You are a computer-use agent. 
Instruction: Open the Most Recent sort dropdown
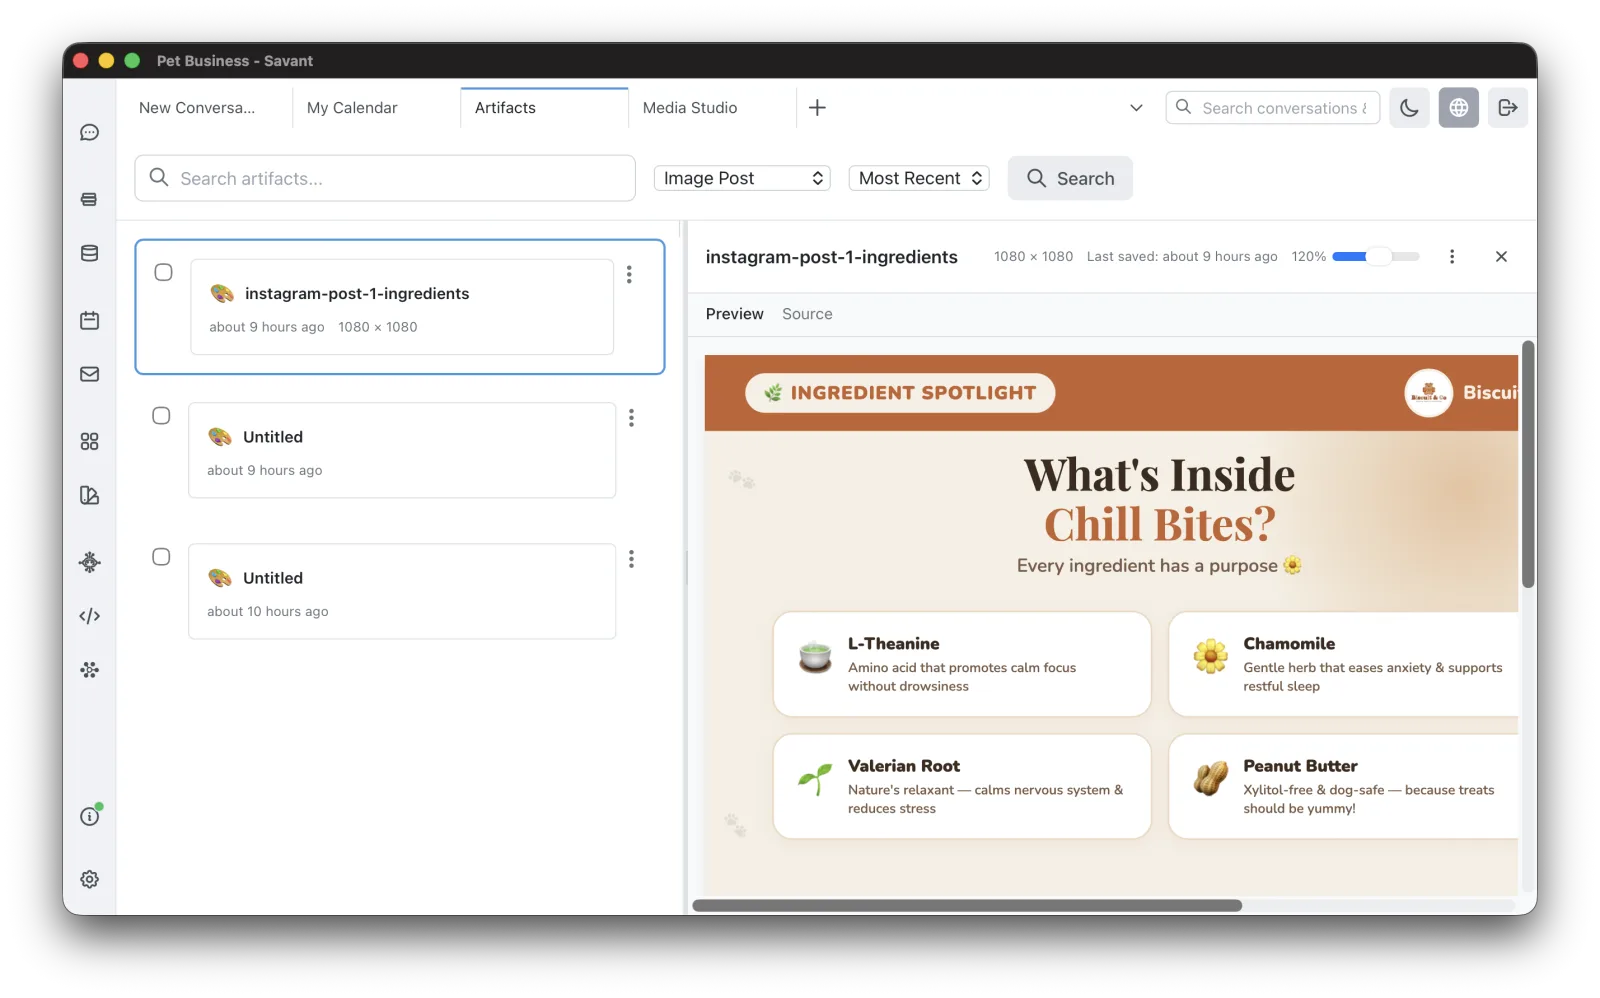click(919, 178)
